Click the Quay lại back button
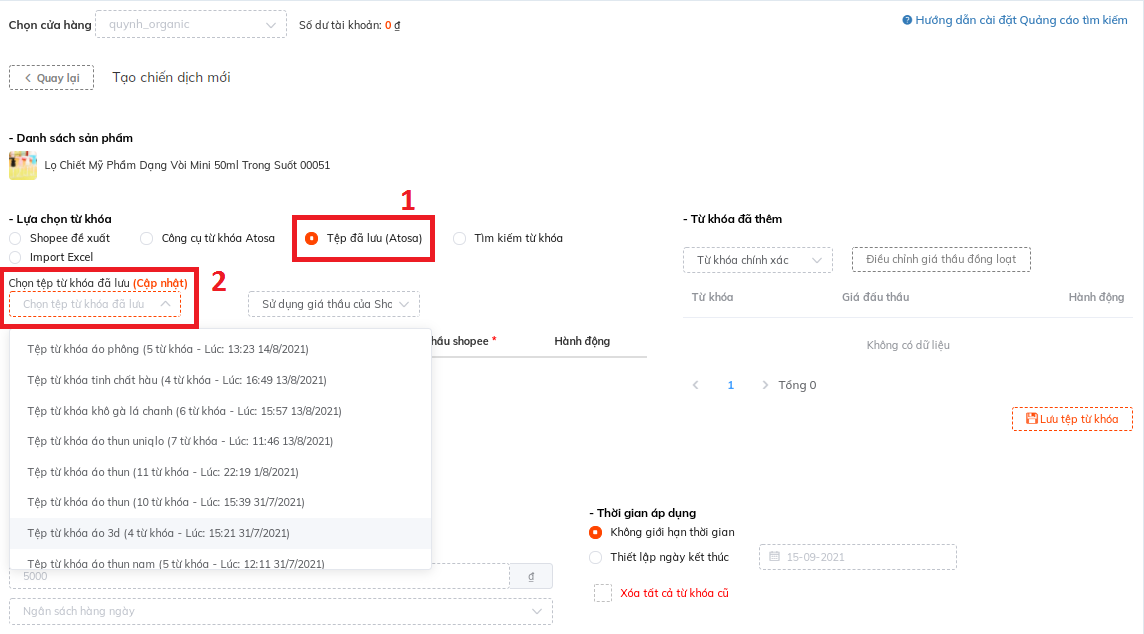 [51, 78]
